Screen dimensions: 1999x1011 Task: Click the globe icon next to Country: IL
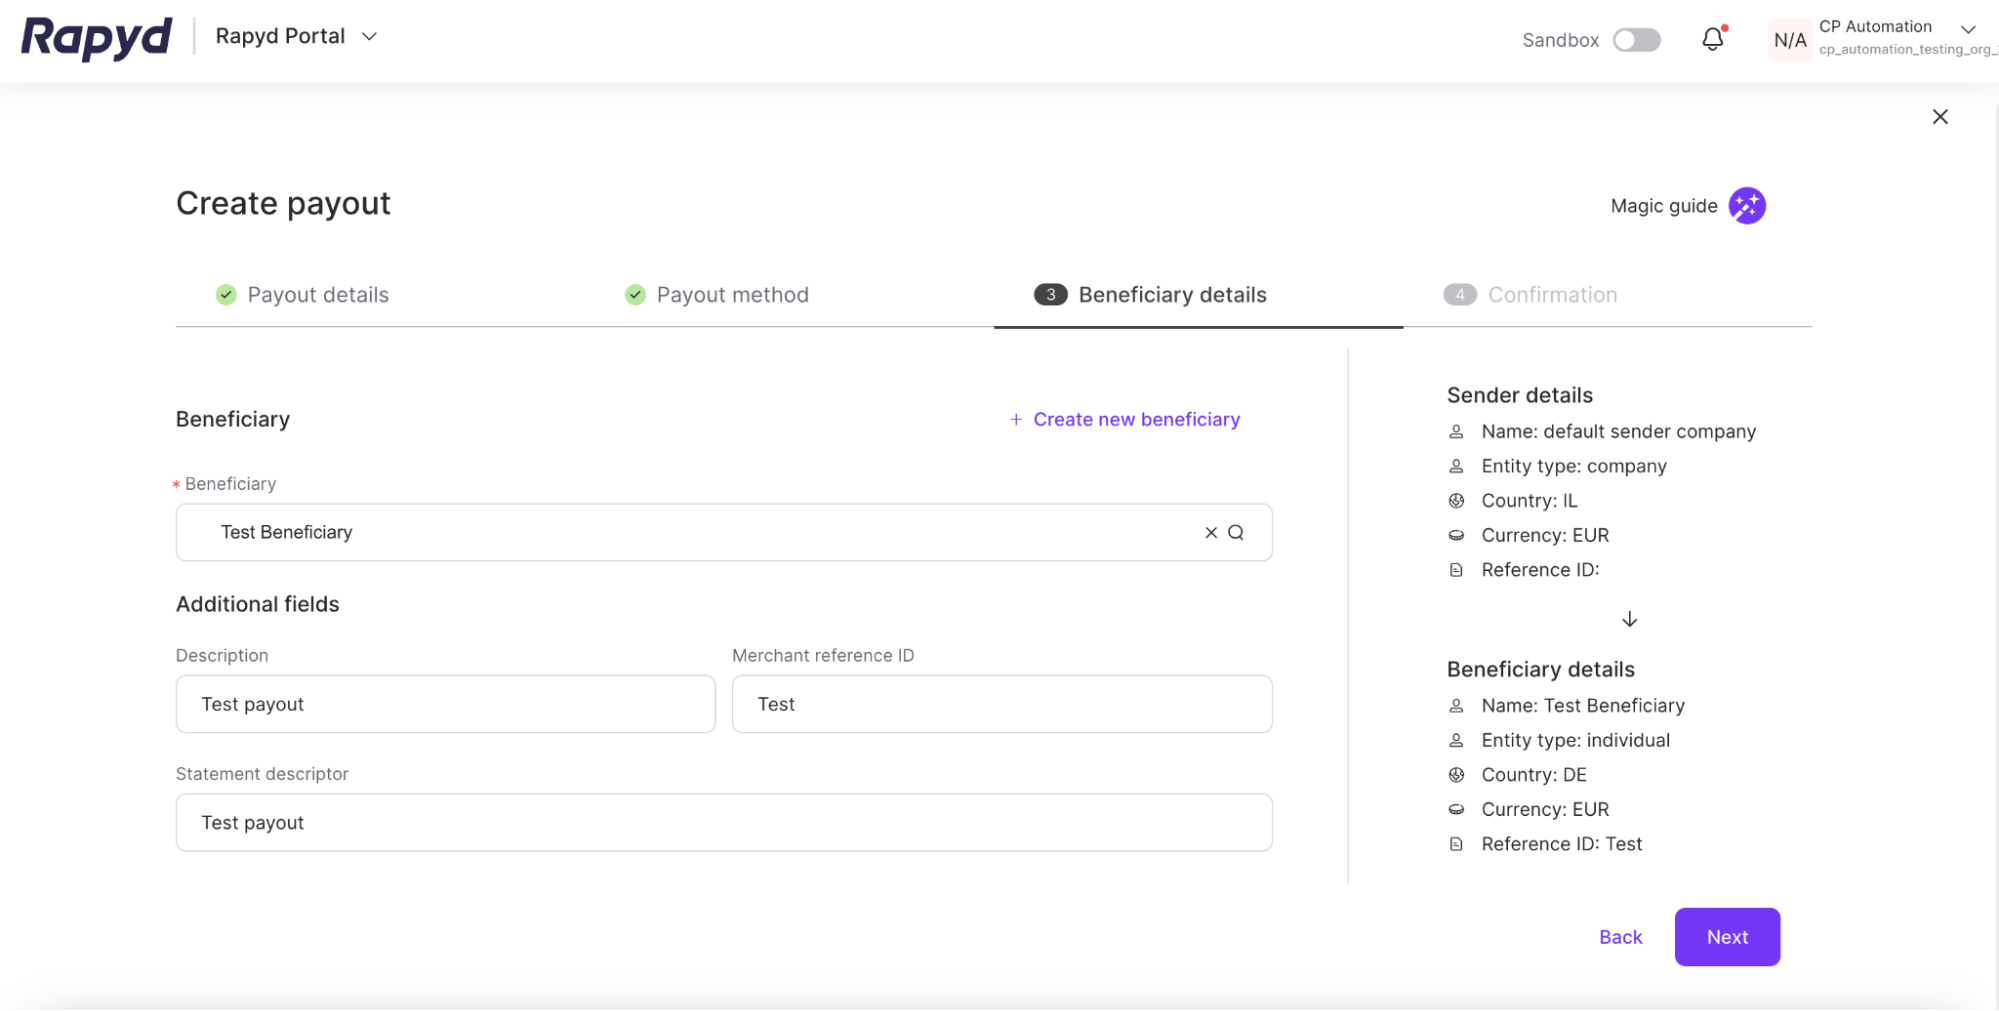tap(1456, 500)
